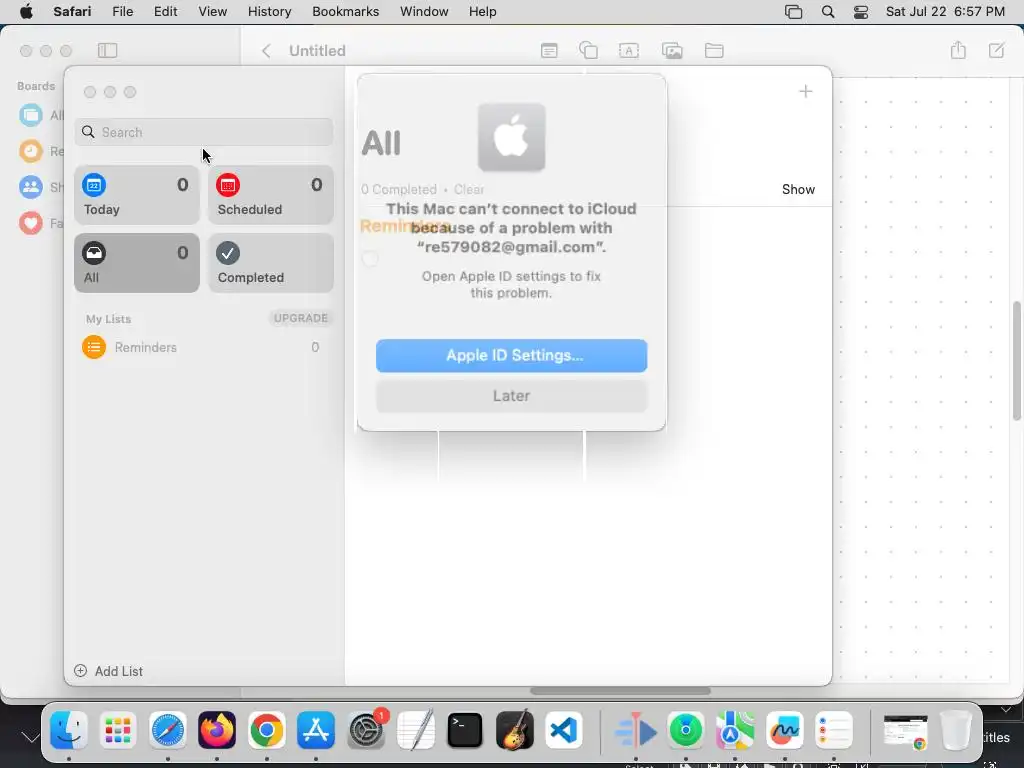This screenshot has width=1024, height=768.
Task: Open App Store from the Dock
Action: [315, 730]
